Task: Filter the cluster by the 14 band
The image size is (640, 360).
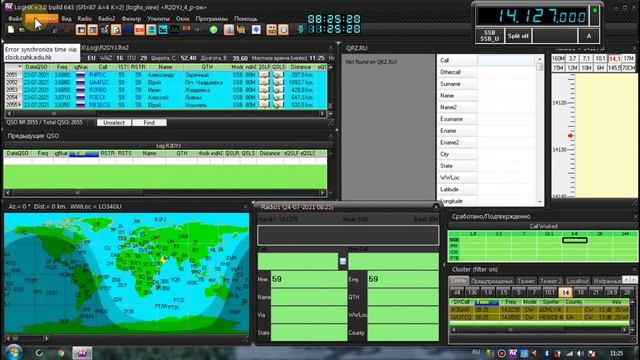Action: pyautogui.click(x=565, y=292)
